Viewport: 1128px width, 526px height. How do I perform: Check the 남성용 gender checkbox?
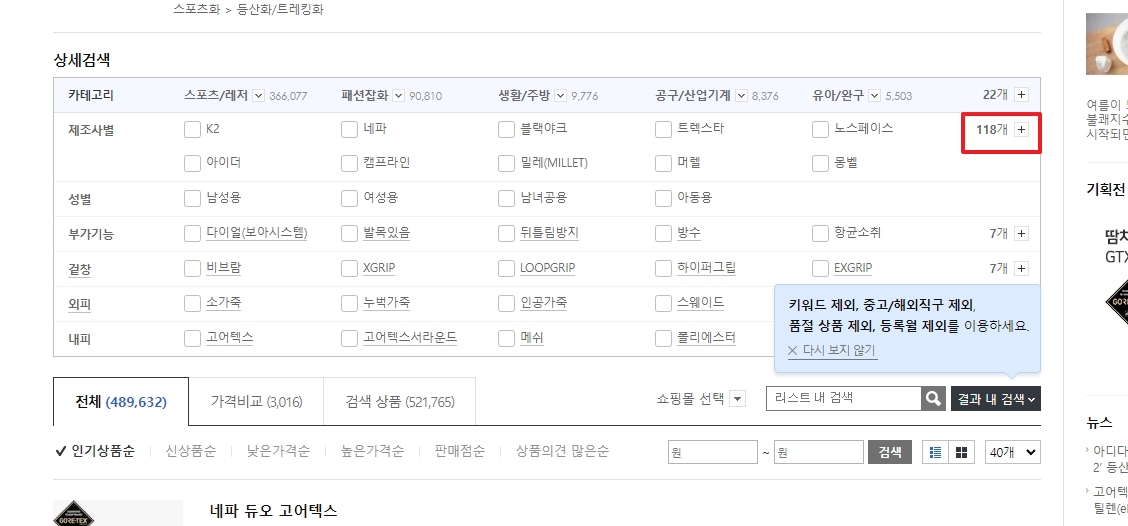192,198
